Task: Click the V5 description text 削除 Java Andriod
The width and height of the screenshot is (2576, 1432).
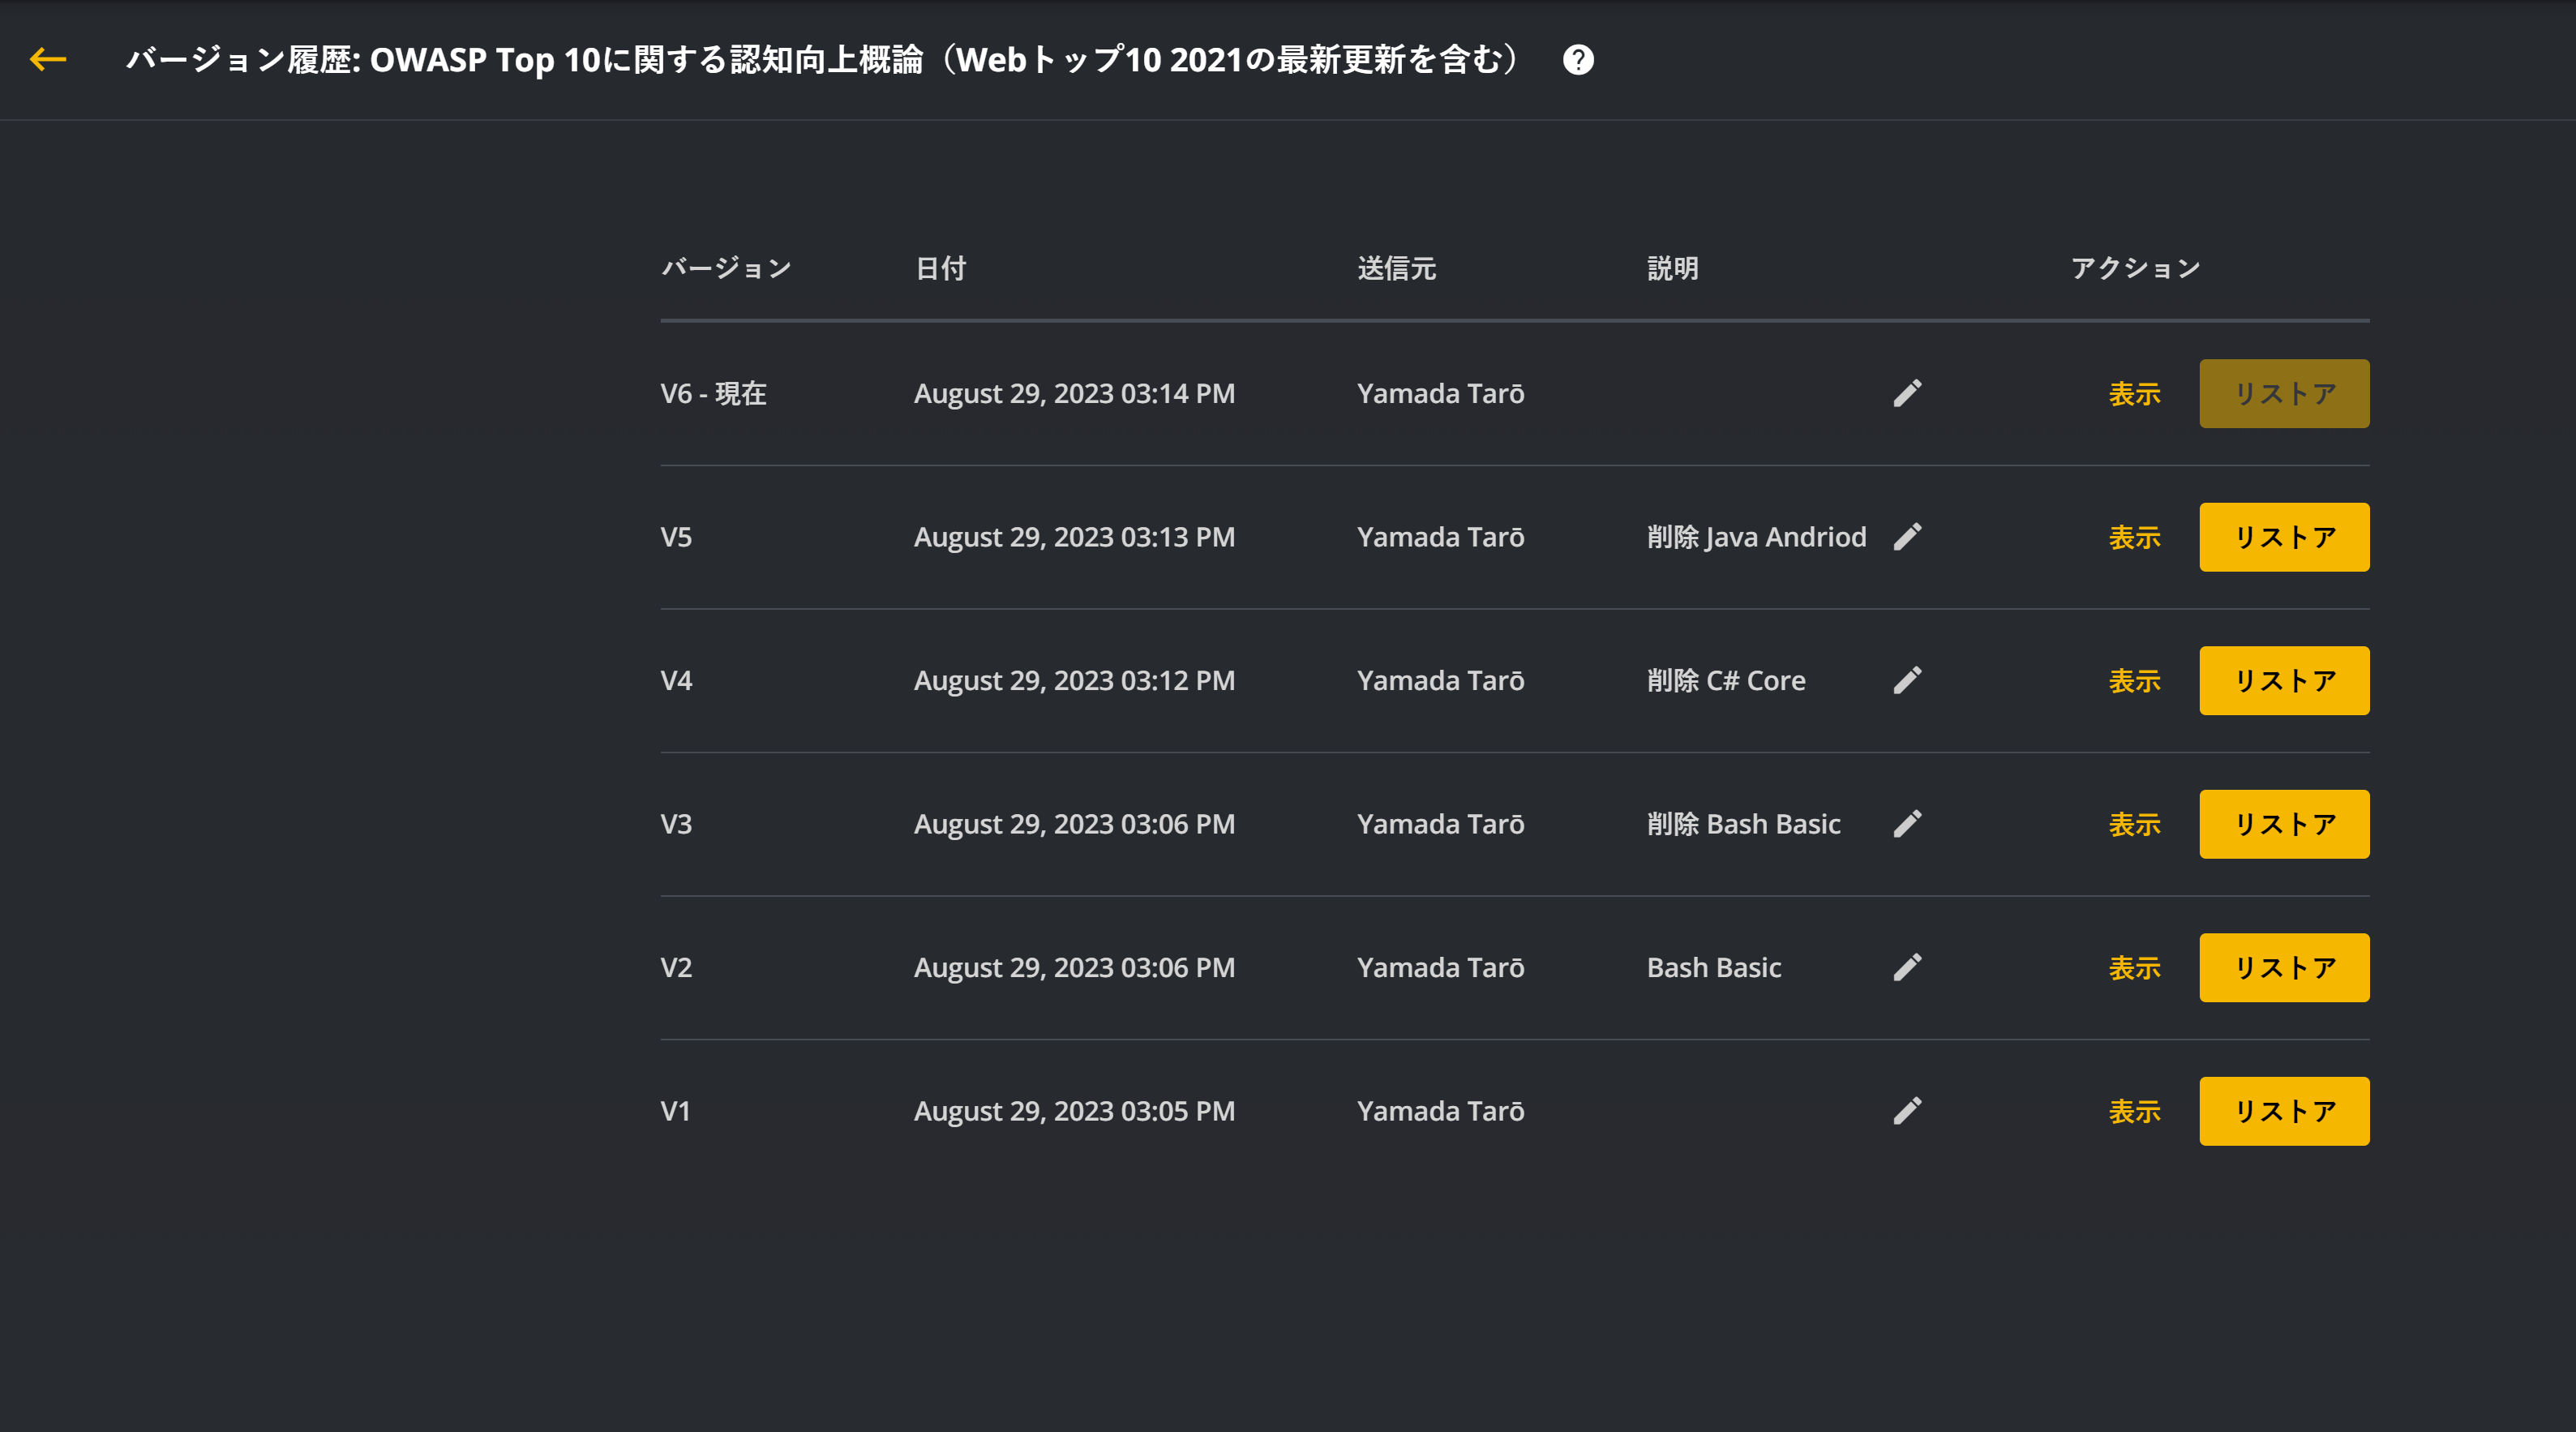Action: [1756, 537]
